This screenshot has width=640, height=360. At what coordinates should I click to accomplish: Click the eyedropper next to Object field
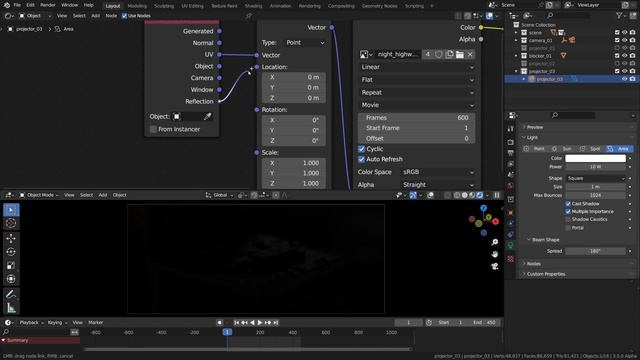[207, 117]
